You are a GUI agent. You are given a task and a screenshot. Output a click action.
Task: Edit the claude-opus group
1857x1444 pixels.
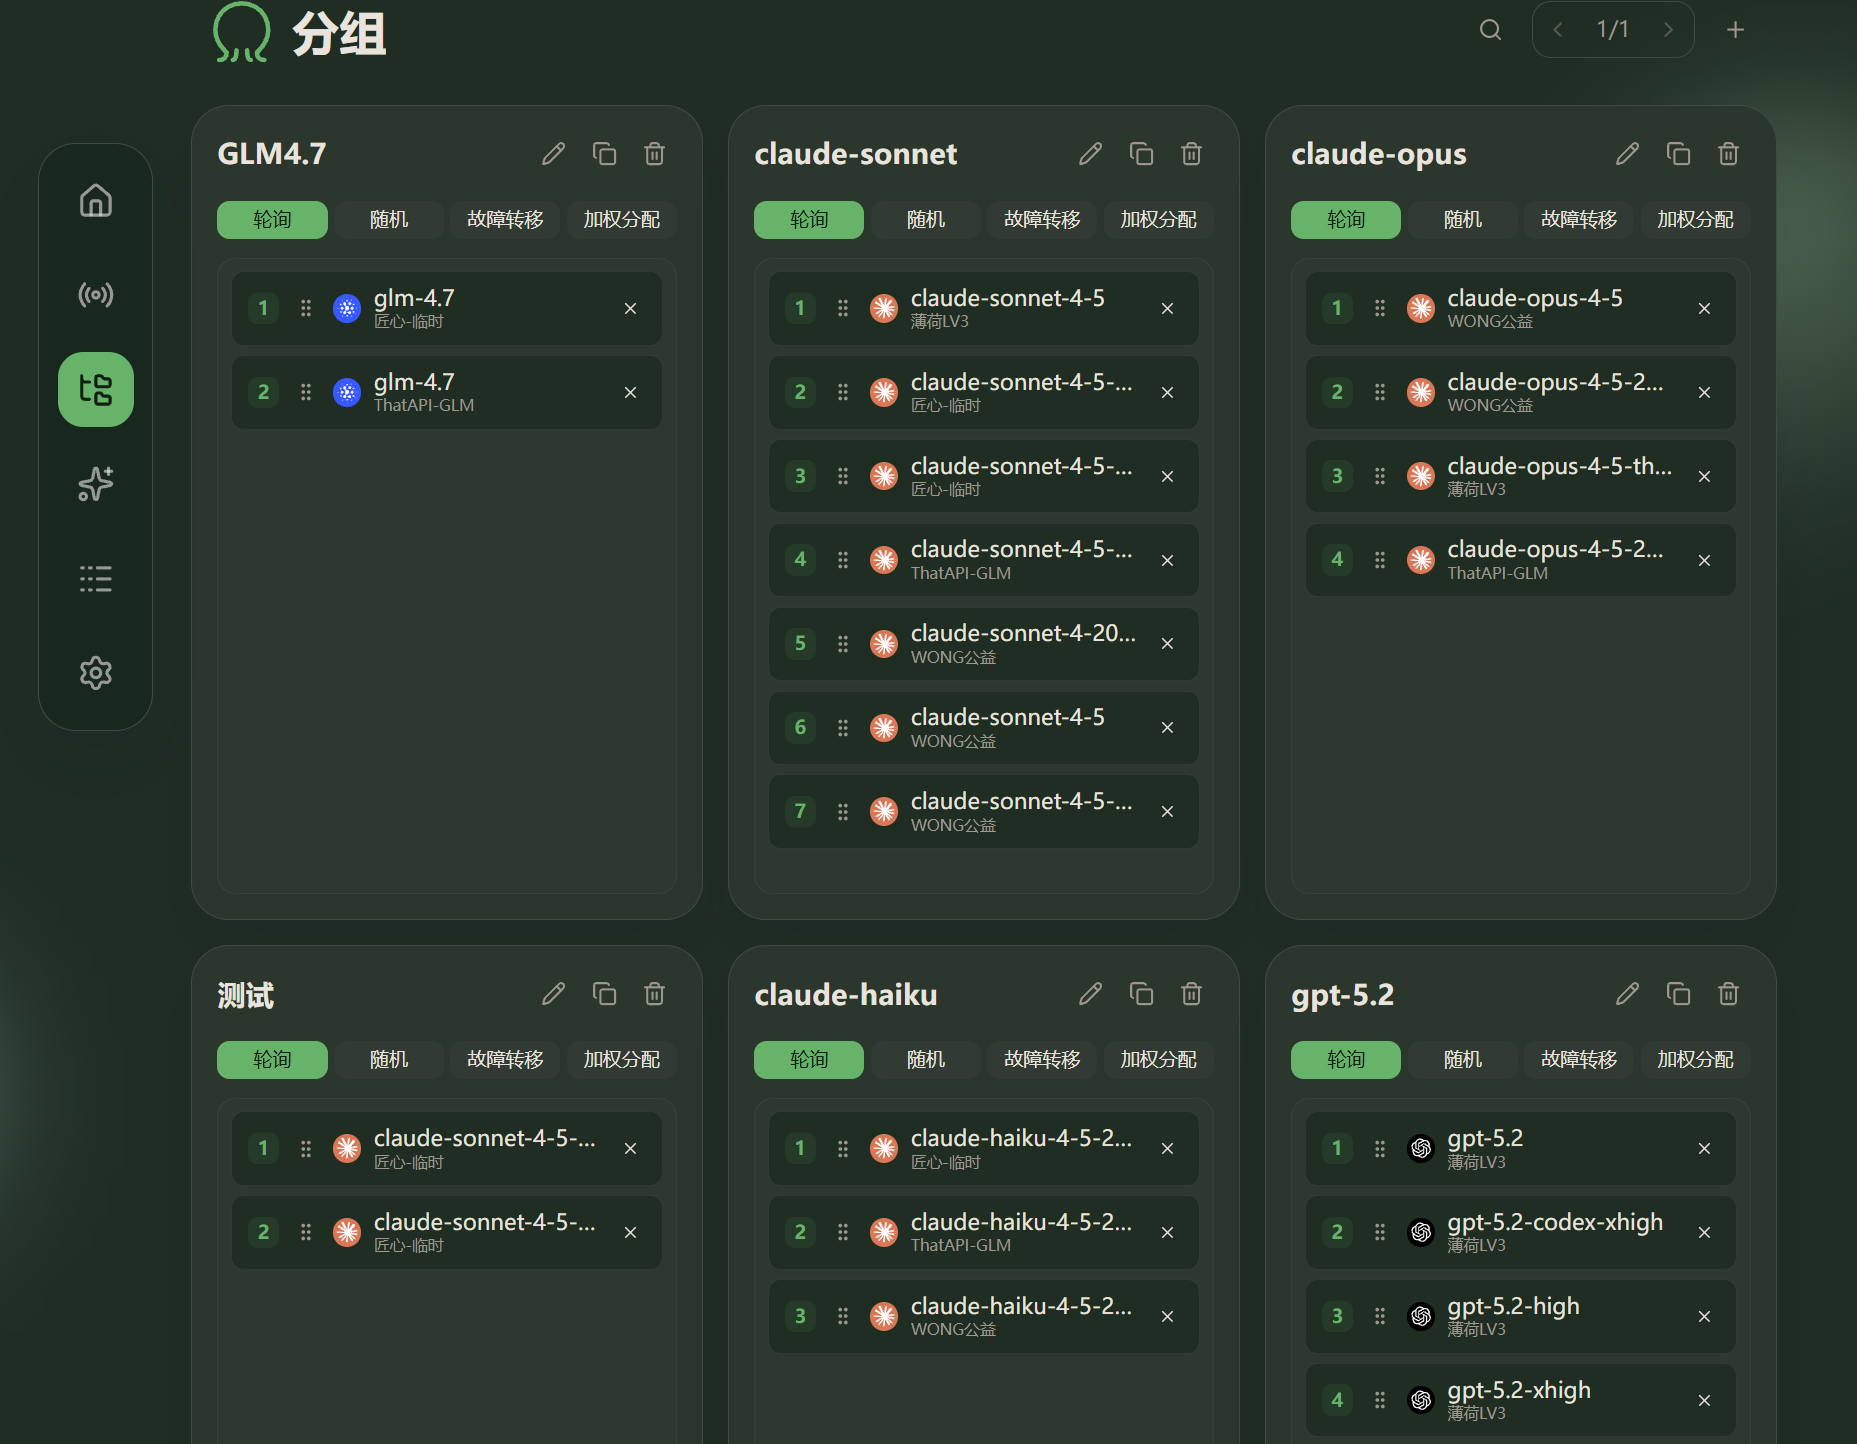pyautogui.click(x=1627, y=154)
